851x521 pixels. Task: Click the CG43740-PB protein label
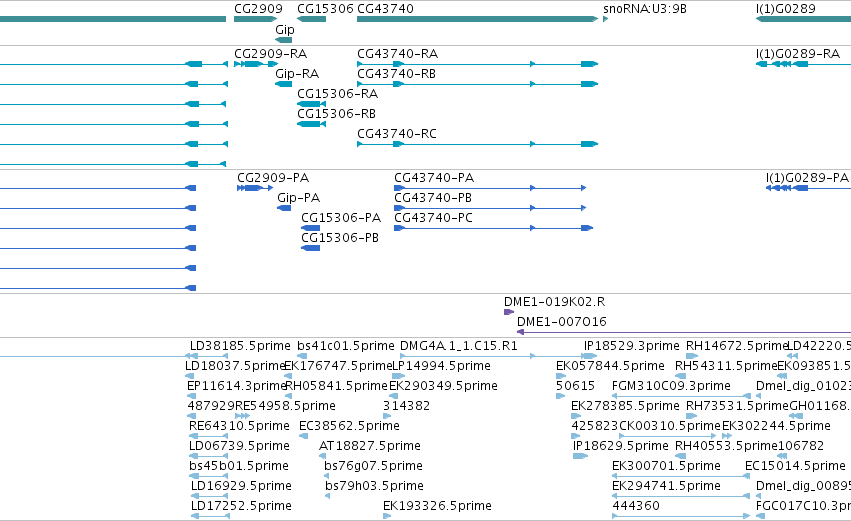433,198
